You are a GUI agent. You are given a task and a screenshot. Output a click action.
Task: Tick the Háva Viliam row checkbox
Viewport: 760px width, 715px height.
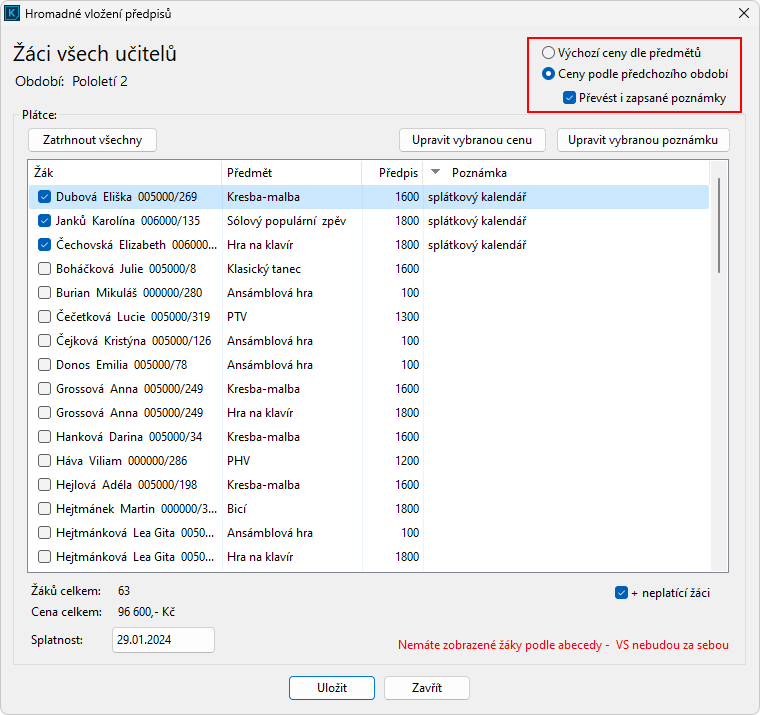pos(44,461)
